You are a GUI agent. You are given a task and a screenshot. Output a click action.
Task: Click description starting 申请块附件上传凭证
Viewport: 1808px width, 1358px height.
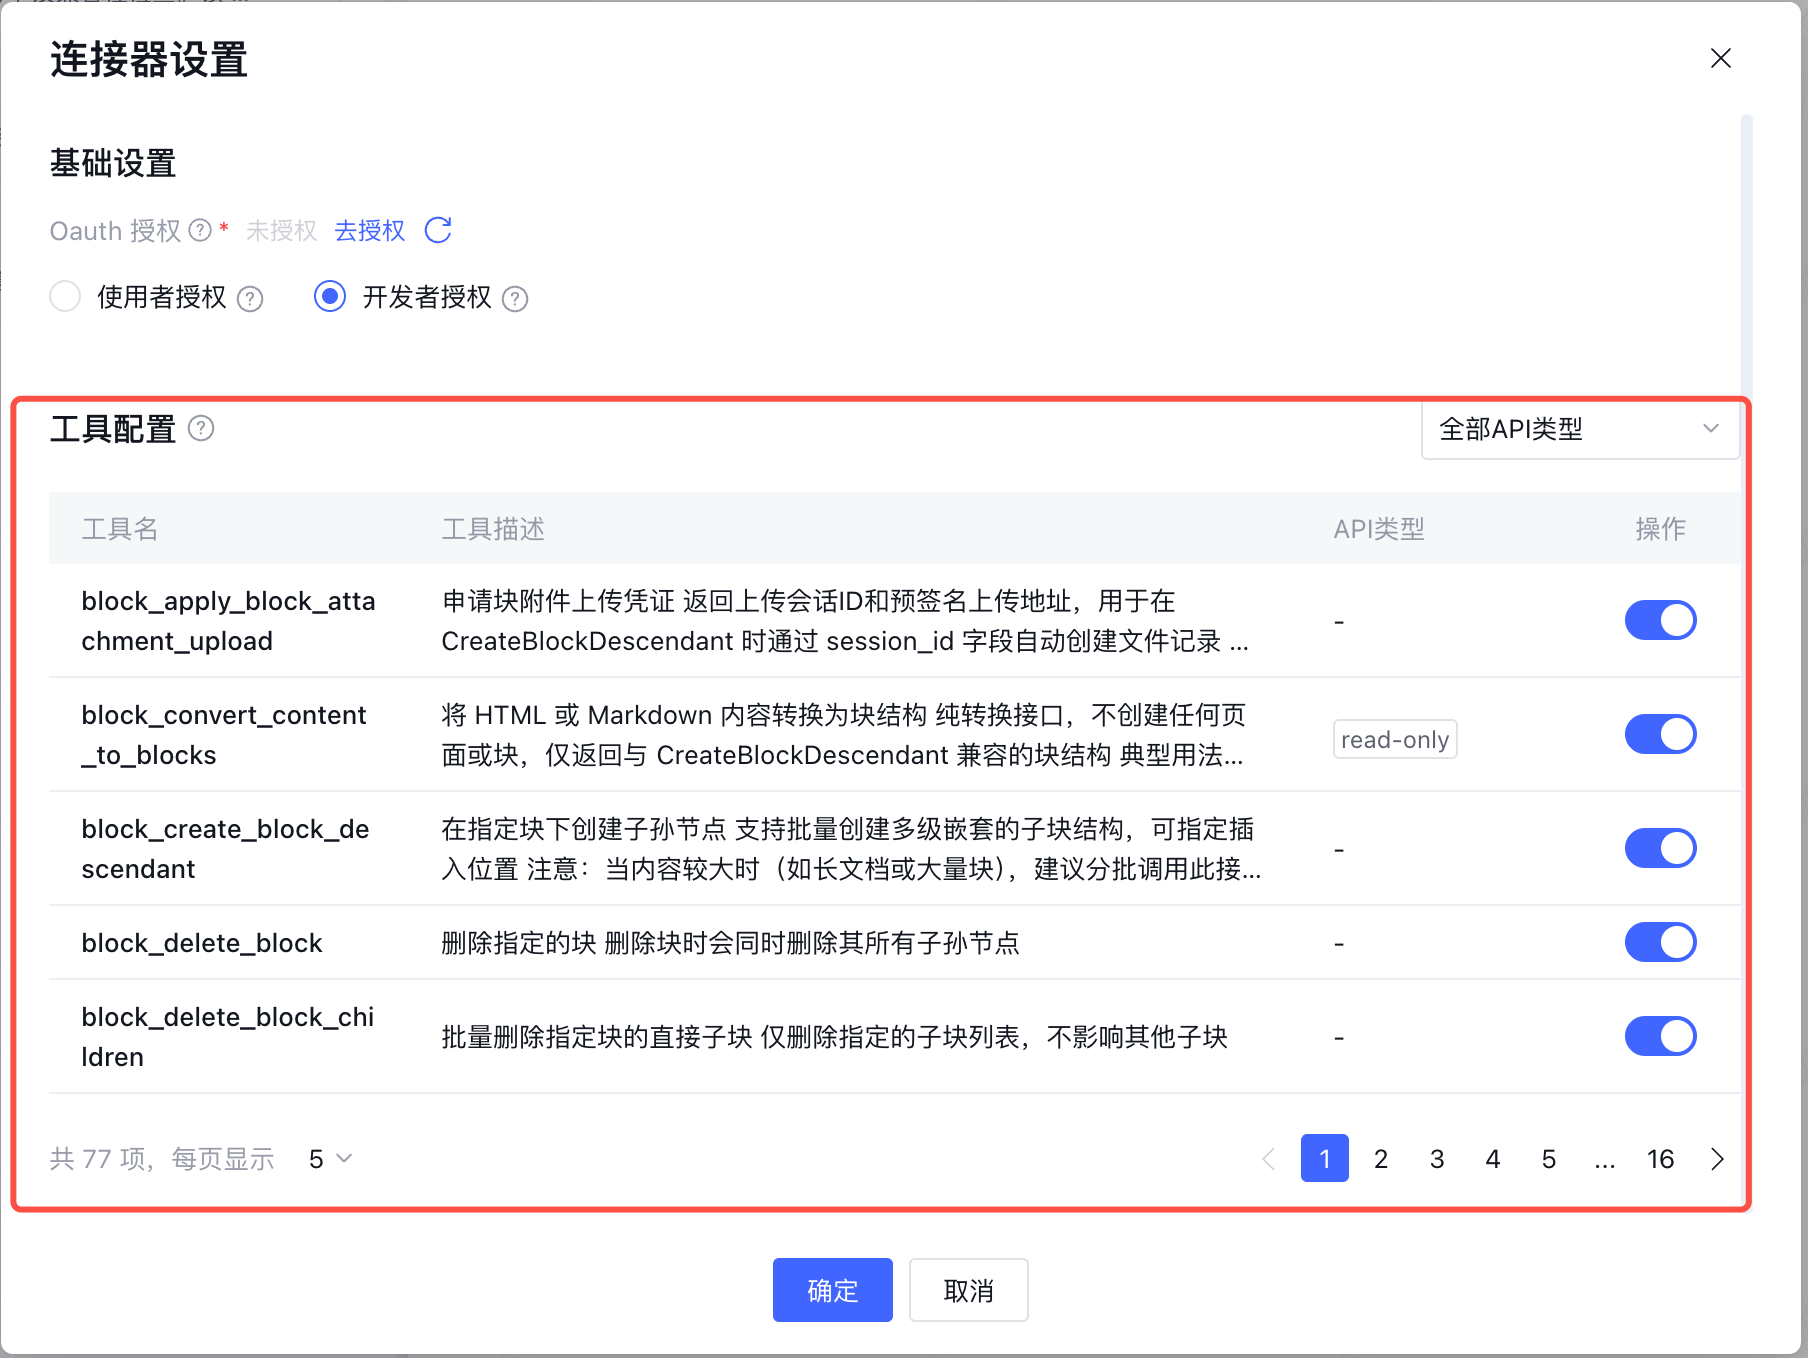tap(845, 620)
